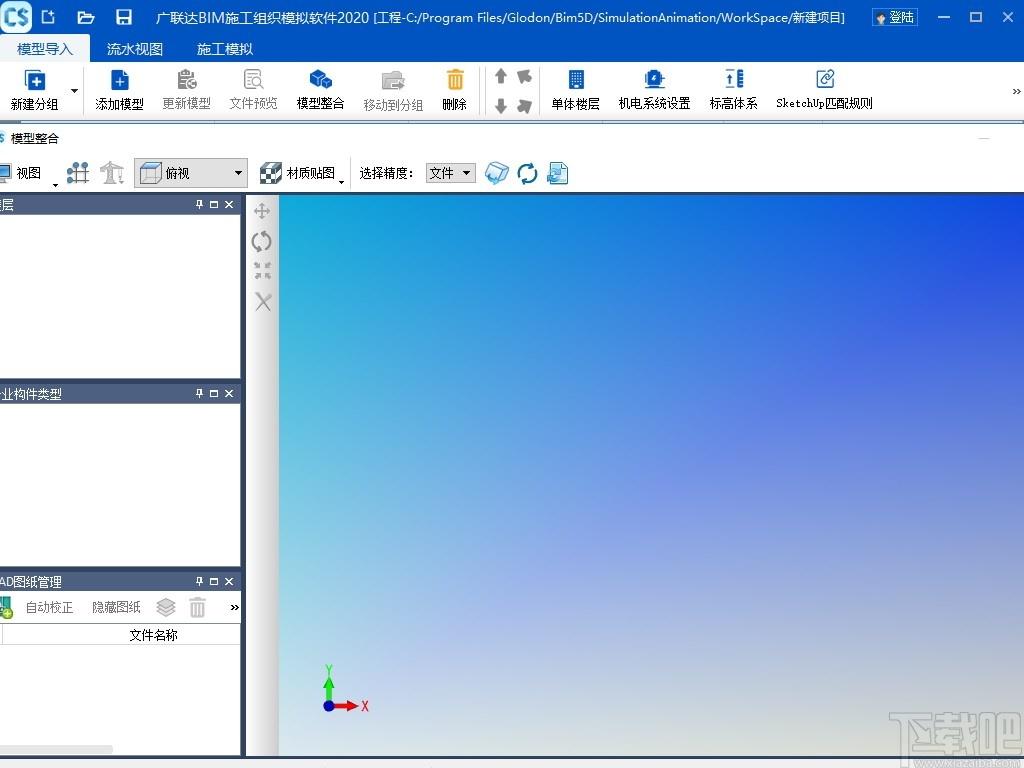Expand the 俯视 view dropdown

(x=238, y=173)
